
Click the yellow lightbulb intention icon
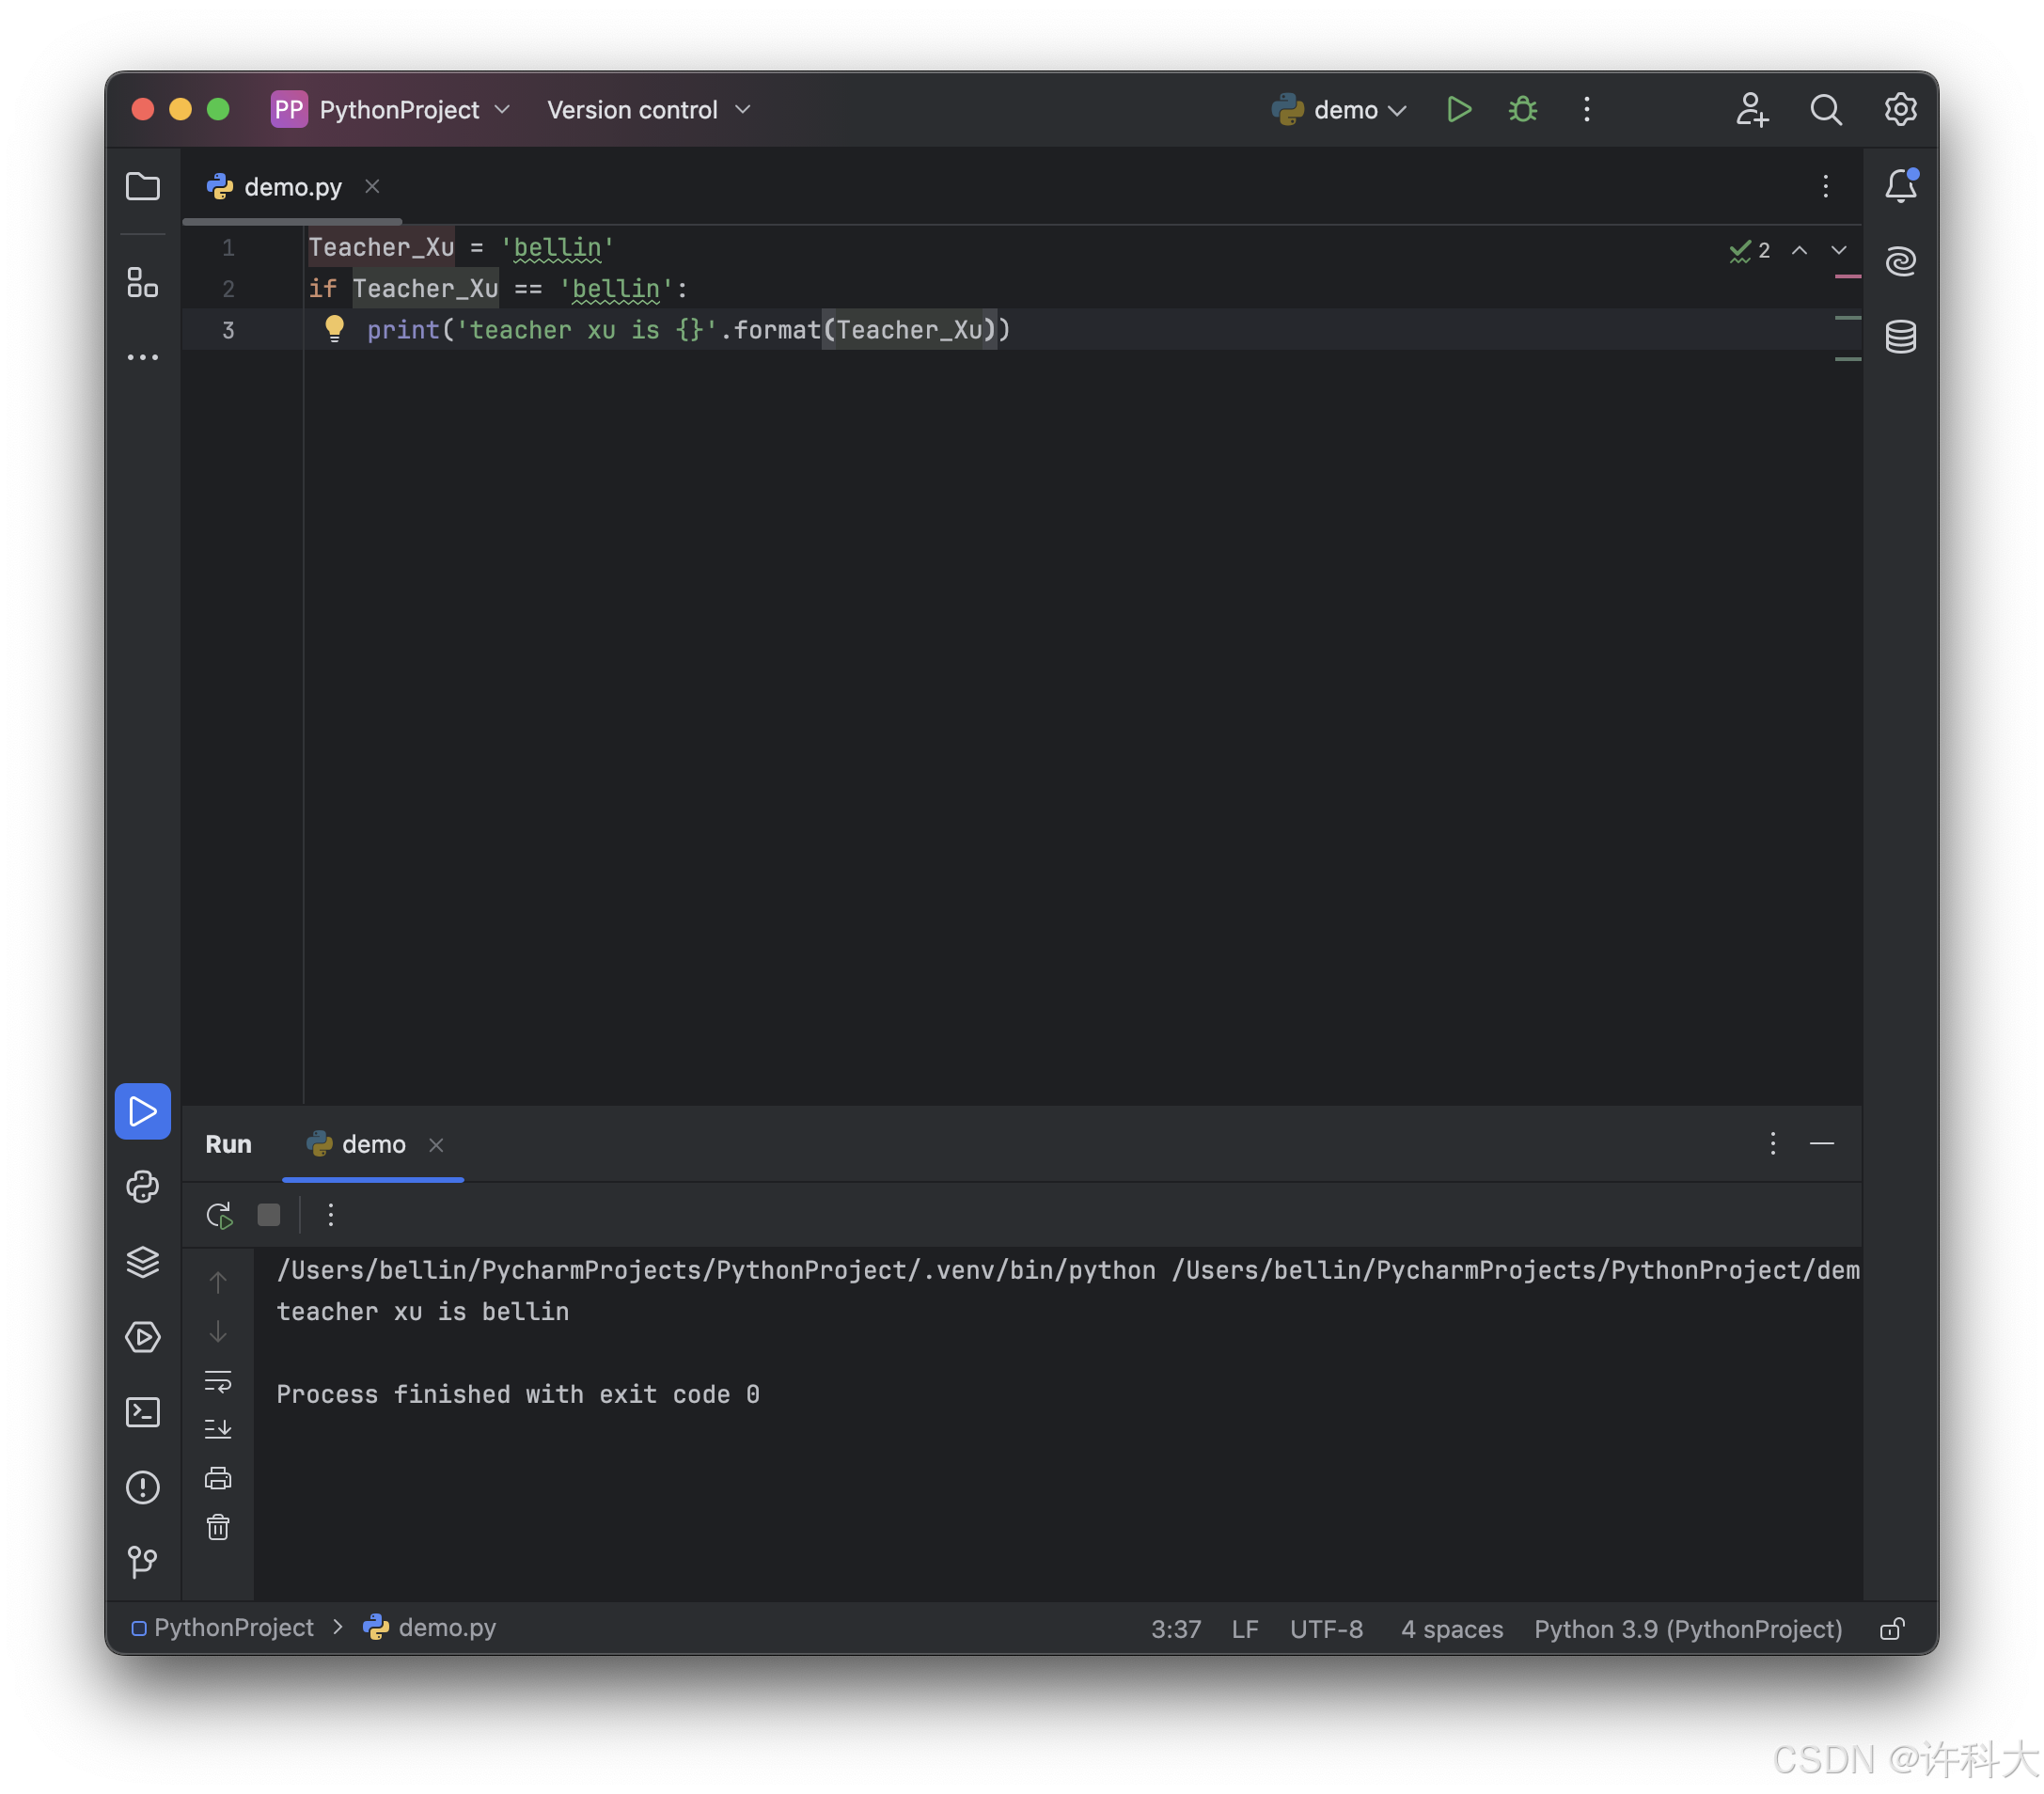(x=334, y=329)
